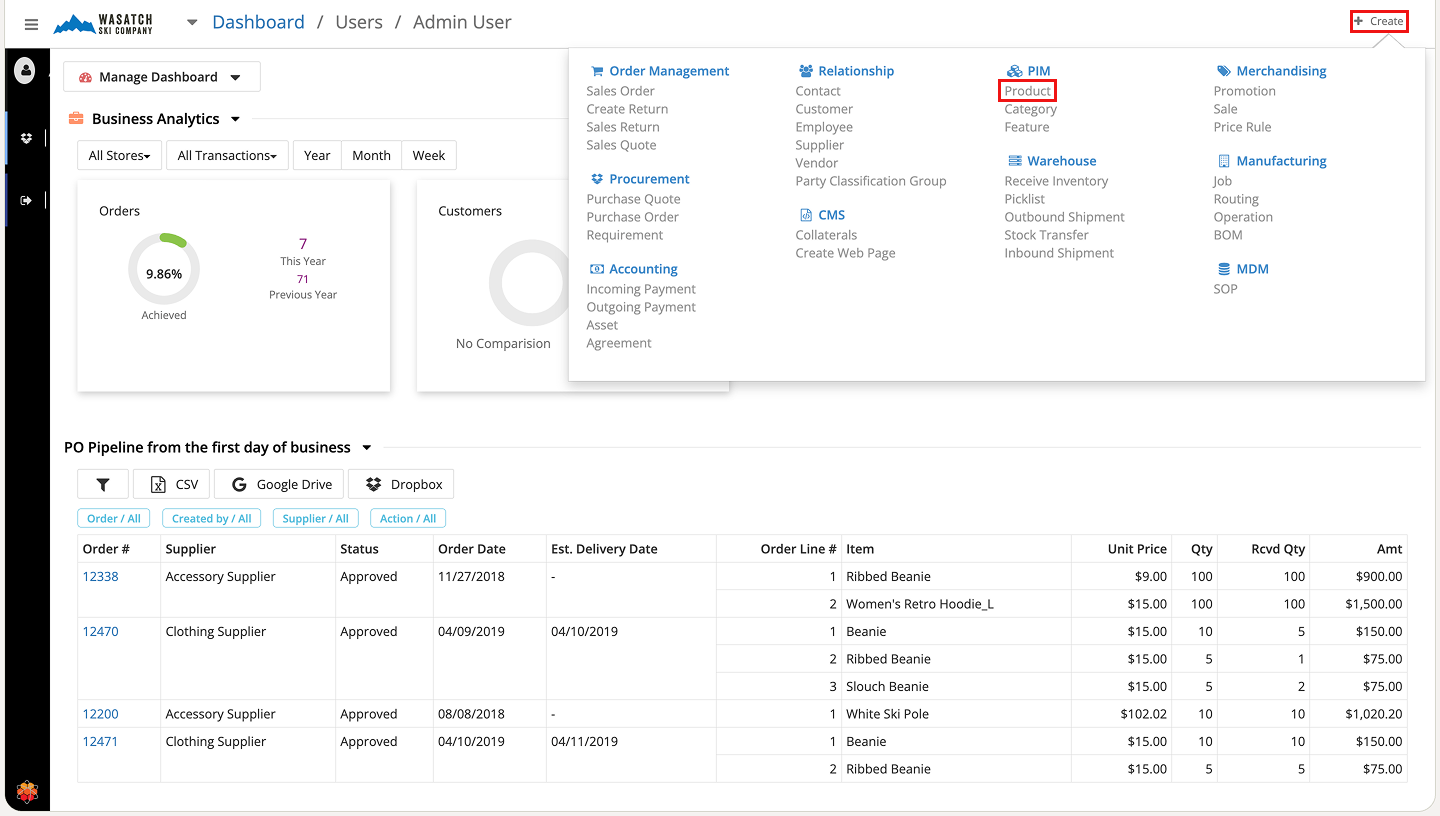The height and width of the screenshot is (816, 1440).
Task: Export PO Pipeline to Dropbox
Action: 402,484
